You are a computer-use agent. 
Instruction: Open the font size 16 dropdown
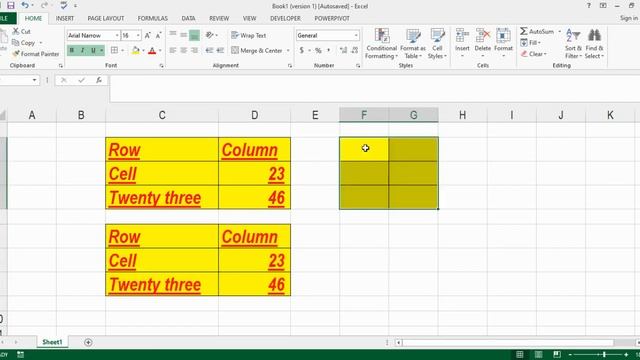(x=138, y=36)
